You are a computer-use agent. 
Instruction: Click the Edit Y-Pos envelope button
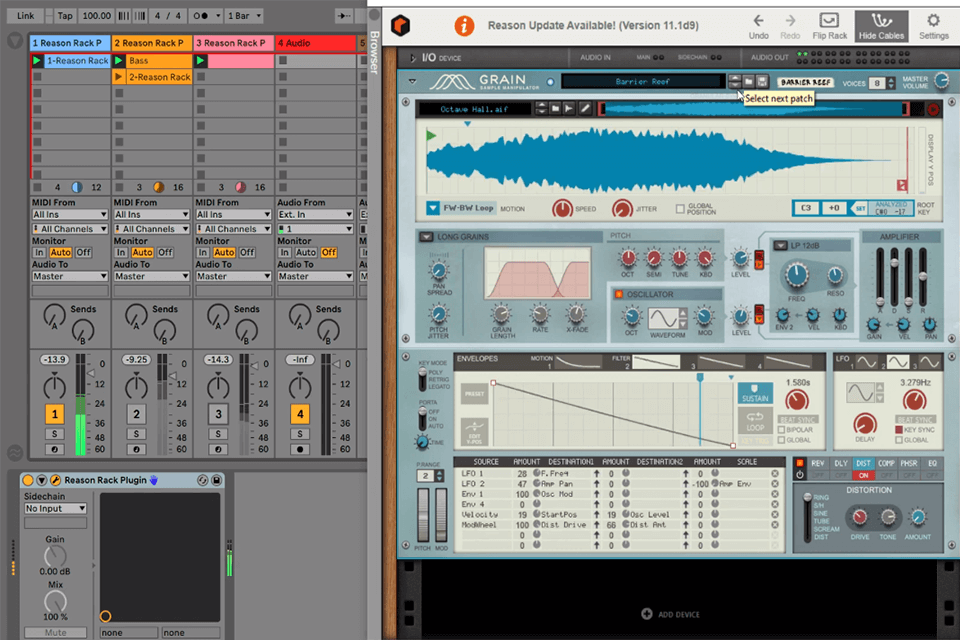474,430
